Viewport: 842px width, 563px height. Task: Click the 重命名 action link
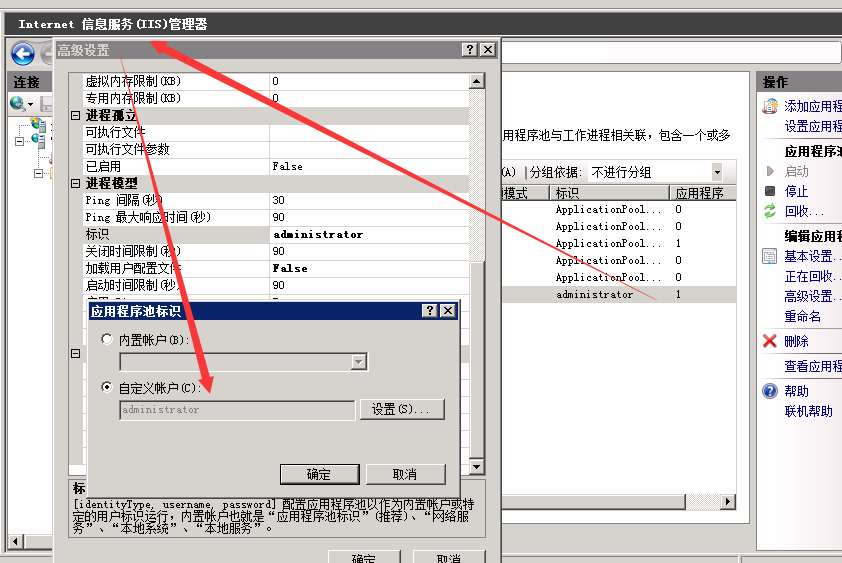[x=802, y=316]
